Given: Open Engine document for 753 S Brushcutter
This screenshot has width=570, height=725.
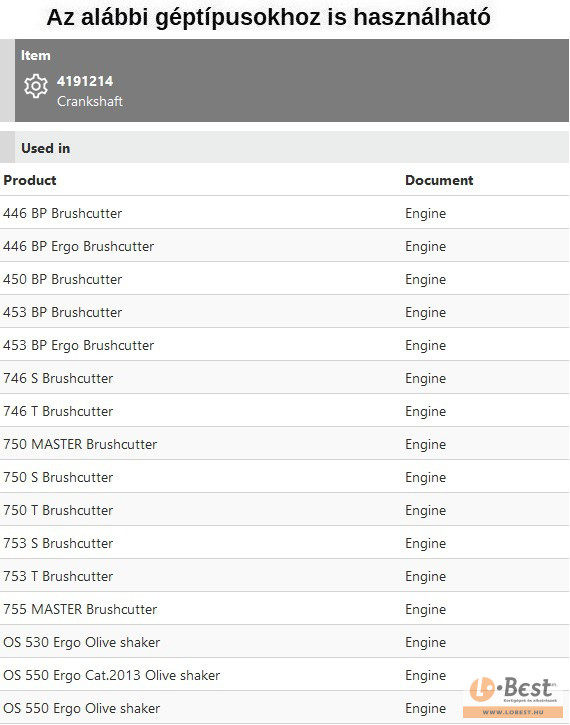Looking at the screenshot, I should (x=425, y=543).
